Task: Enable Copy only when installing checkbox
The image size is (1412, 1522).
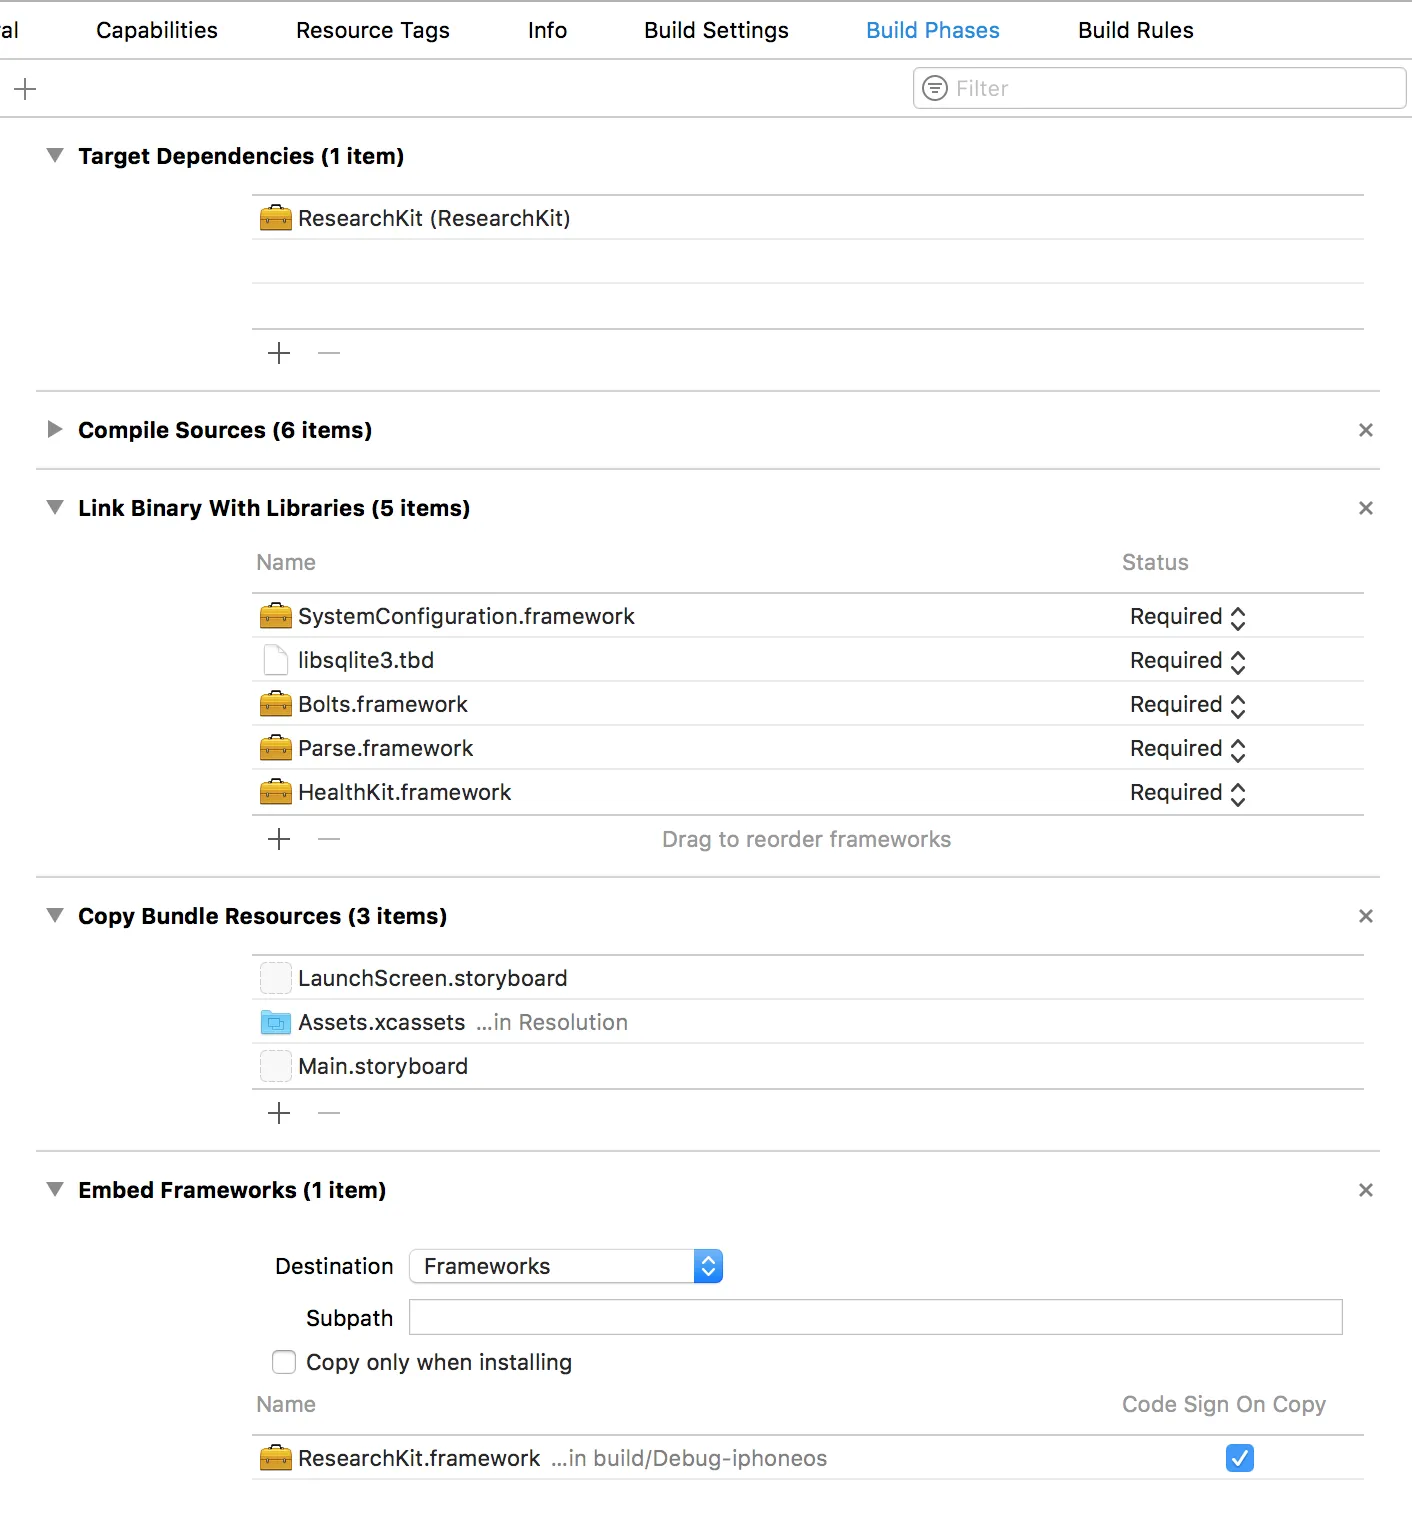Action: click(284, 1362)
